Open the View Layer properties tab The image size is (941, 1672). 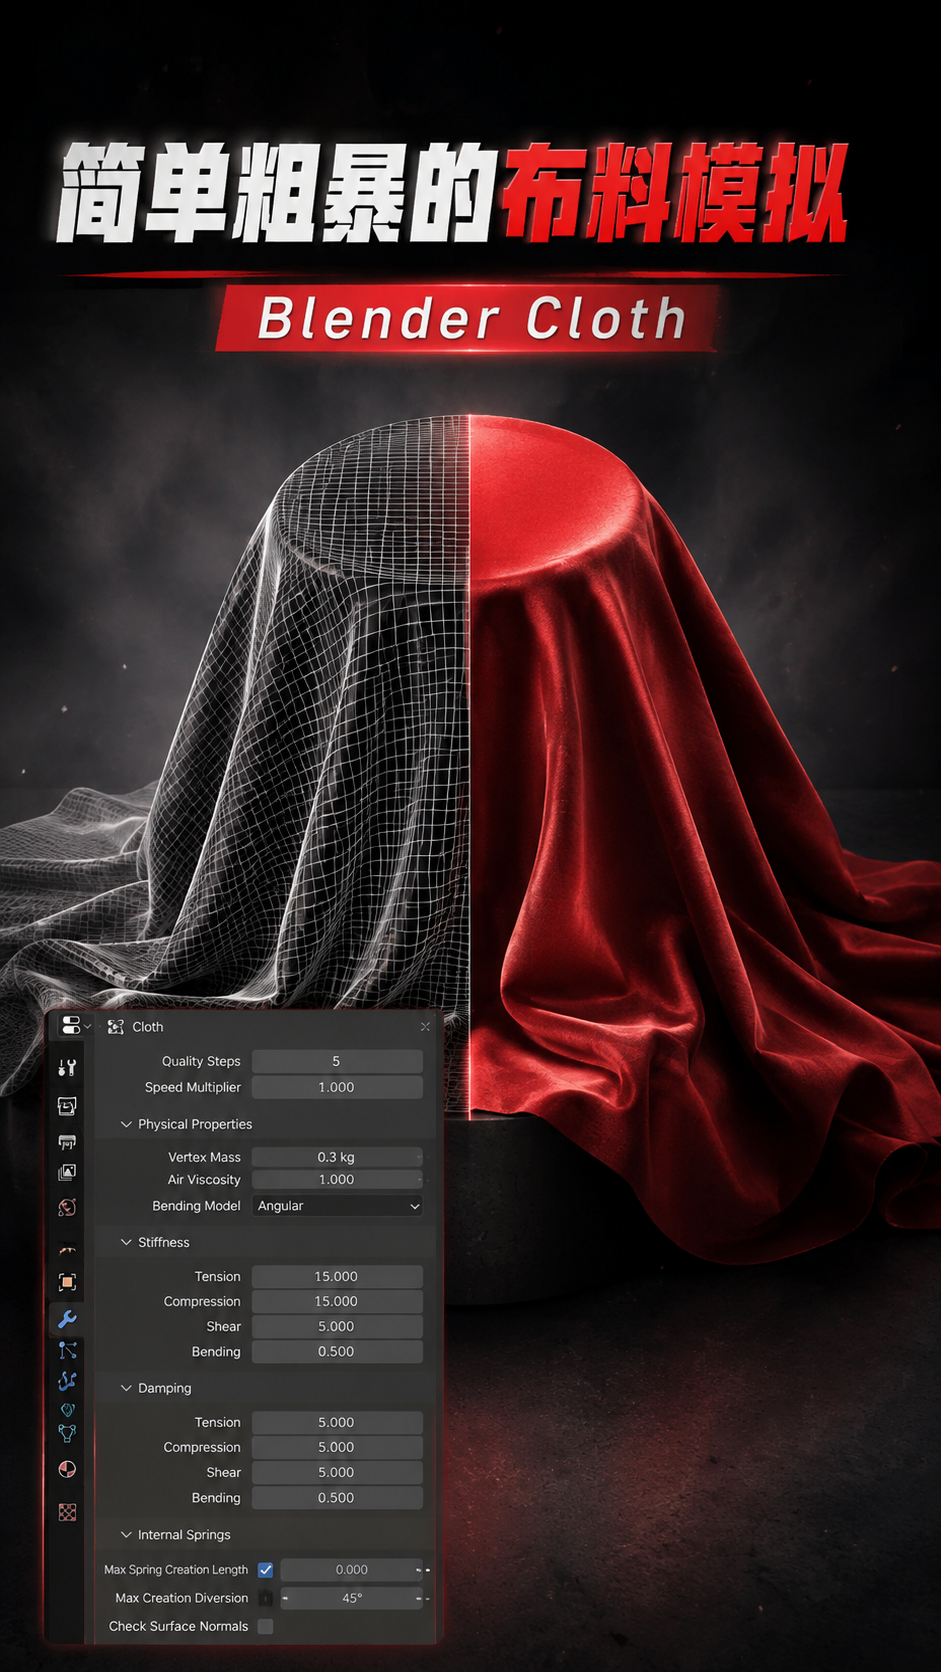(67, 1172)
